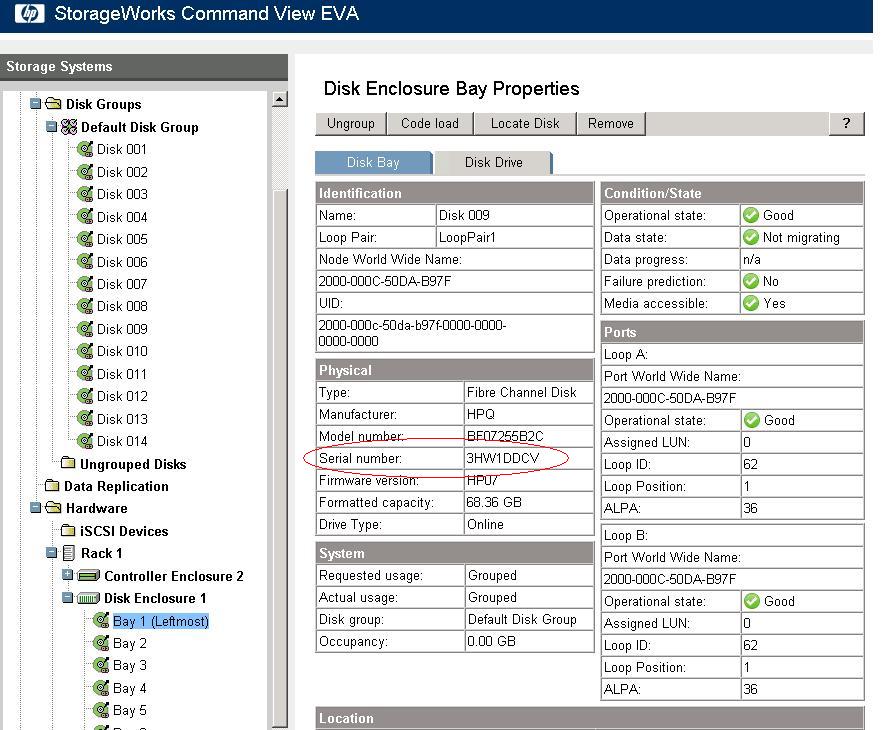The width and height of the screenshot is (896, 730).
Task: Click the Disk group value Default Disk Group
Action: [x=522, y=619]
